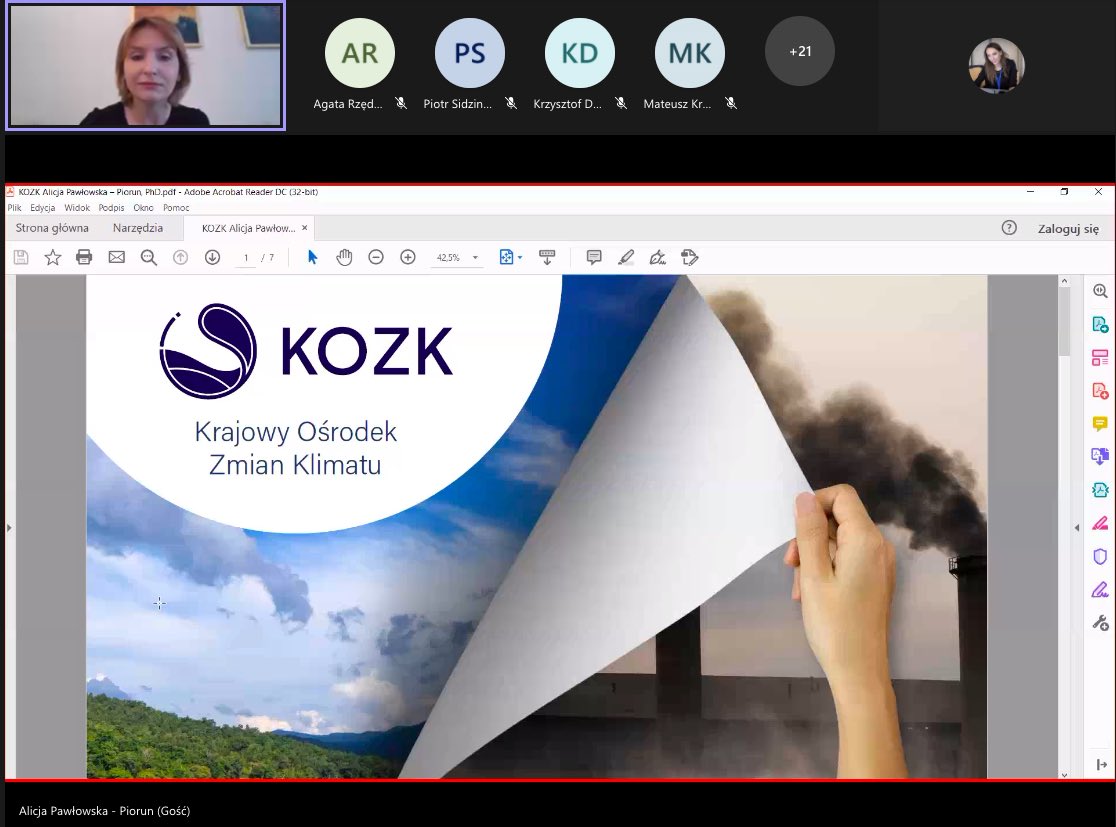Viewport: 1116px width, 827px height.
Task: Send file by email envelope icon
Action: pos(117,257)
